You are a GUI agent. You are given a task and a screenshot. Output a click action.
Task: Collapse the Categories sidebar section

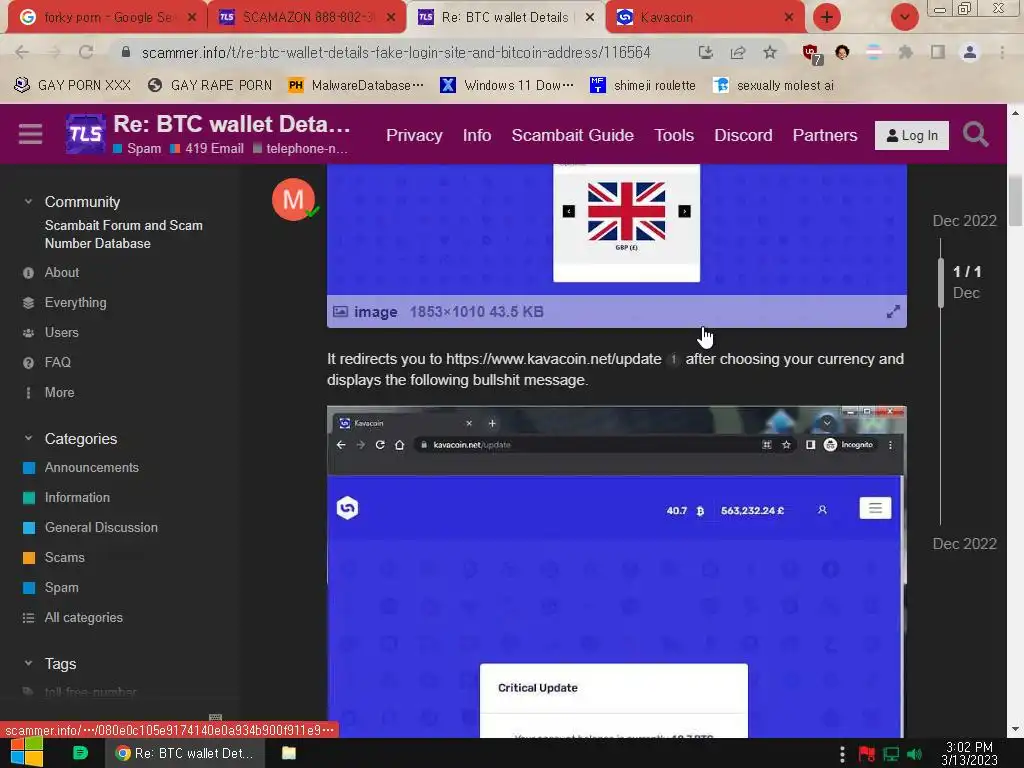(x=28, y=438)
